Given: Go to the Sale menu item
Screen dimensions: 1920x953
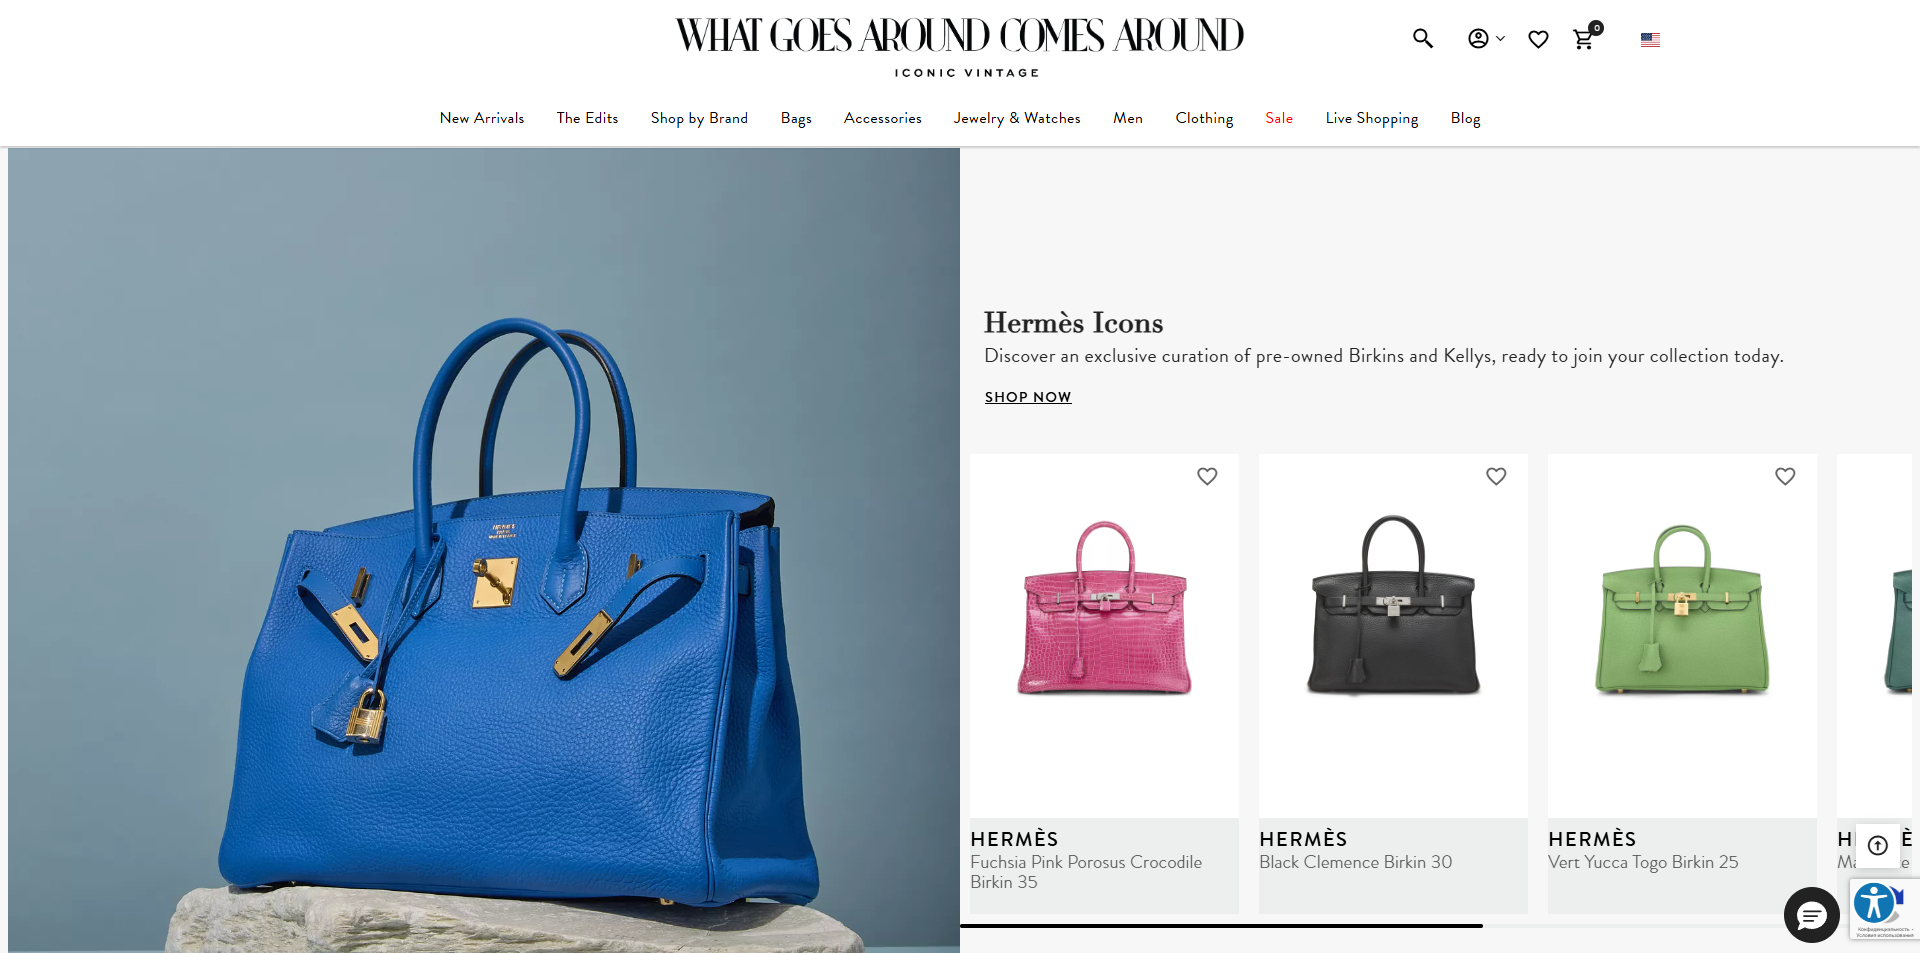Looking at the screenshot, I should coord(1279,118).
